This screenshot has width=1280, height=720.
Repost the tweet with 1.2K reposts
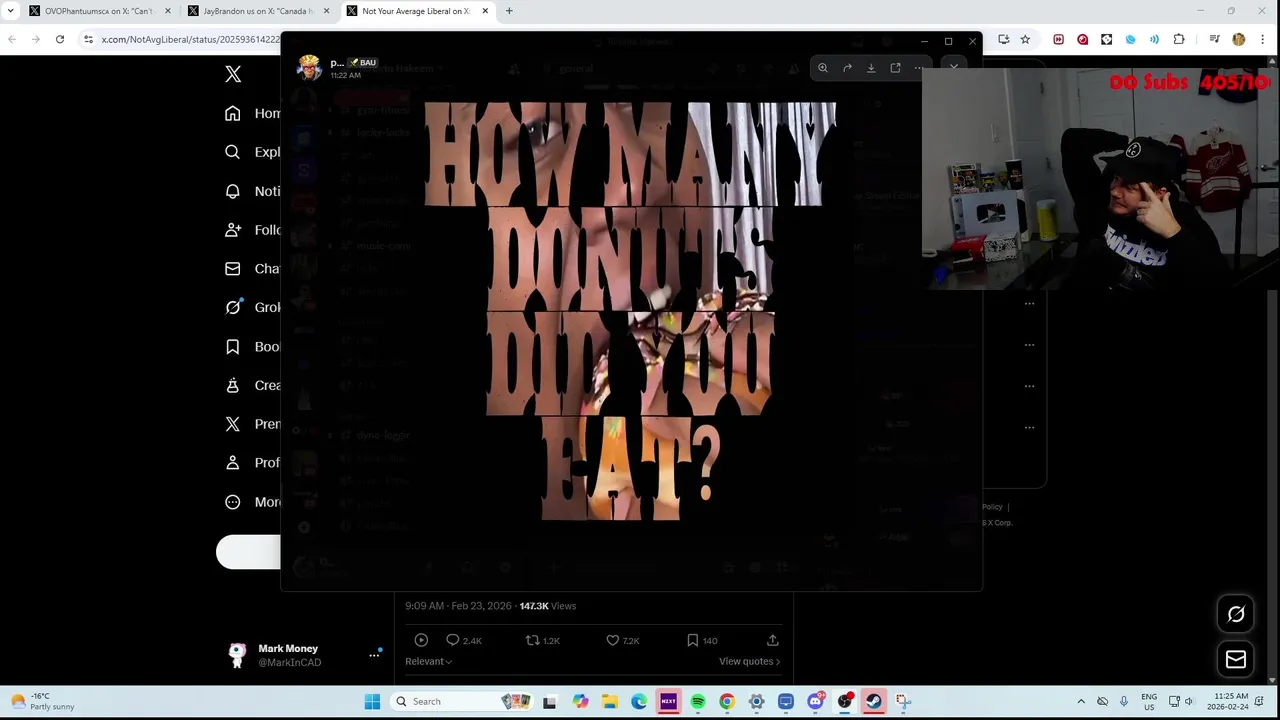[543, 640]
